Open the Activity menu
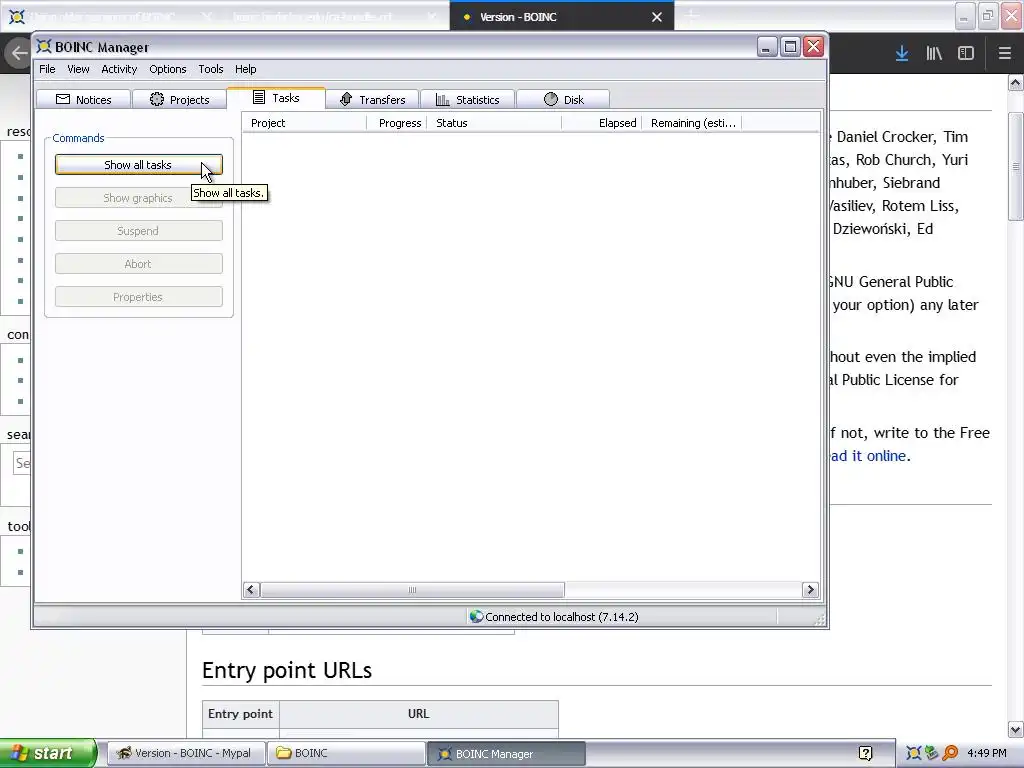The height and width of the screenshot is (768, 1024). 119,69
